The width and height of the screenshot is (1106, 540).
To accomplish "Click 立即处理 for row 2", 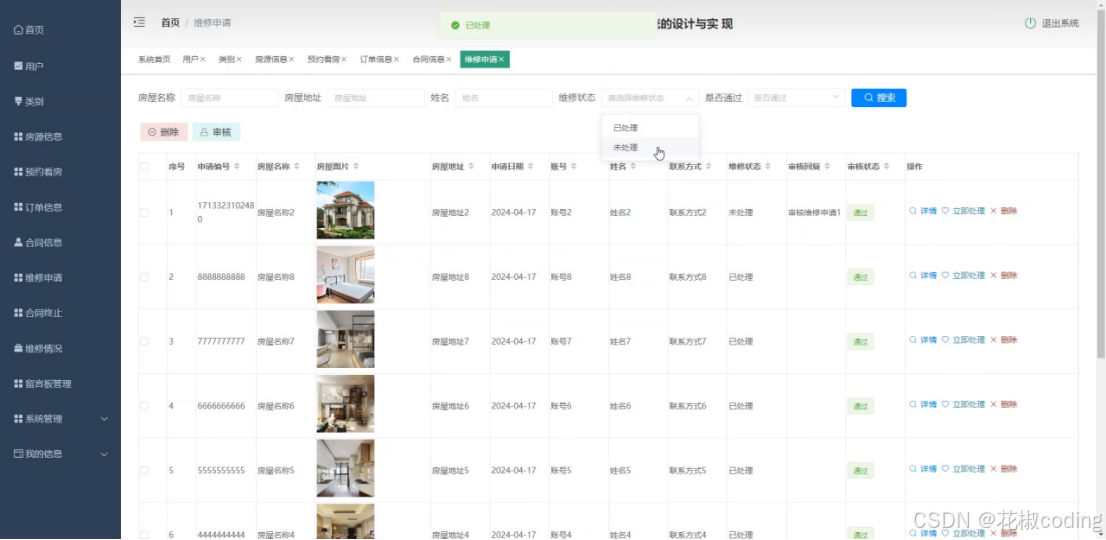I will tap(963, 276).
